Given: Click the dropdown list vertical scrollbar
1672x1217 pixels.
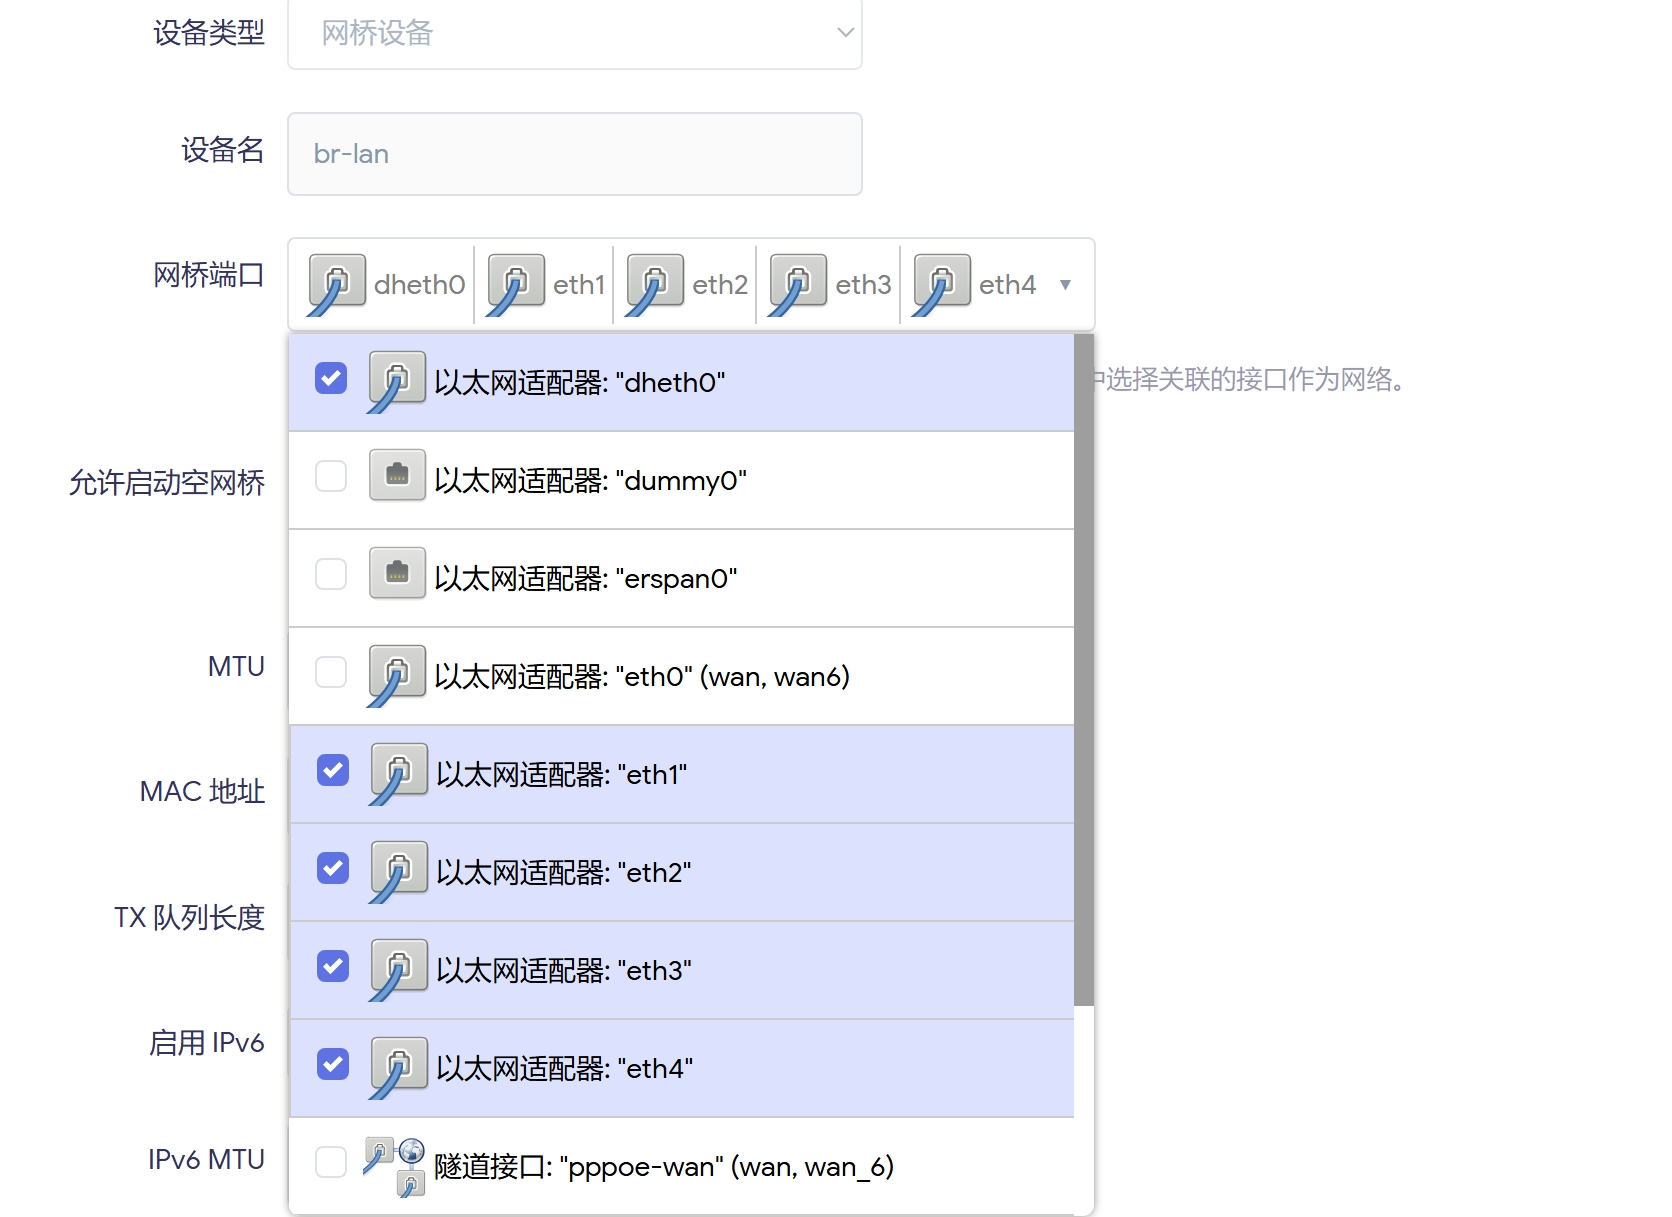Looking at the screenshot, I should click(x=1083, y=670).
